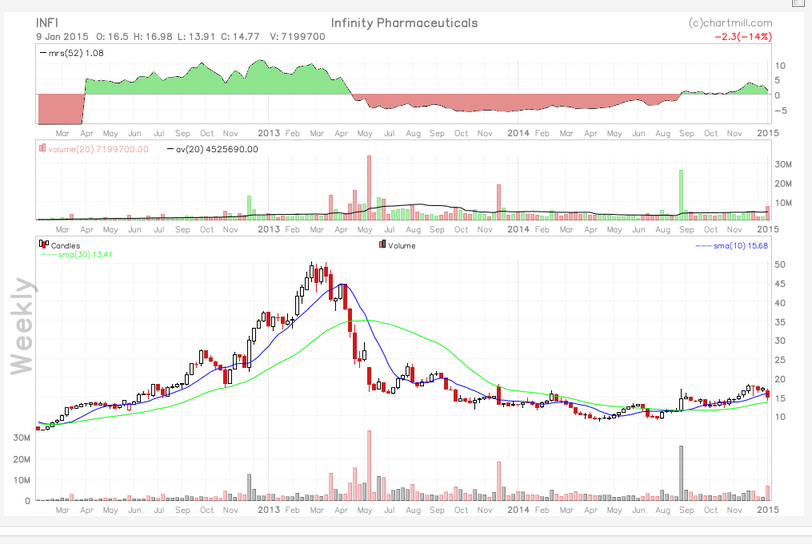Select the H: 16.98 high value
This screenshot has width=812, height=544.
click(x=153, y=37)
